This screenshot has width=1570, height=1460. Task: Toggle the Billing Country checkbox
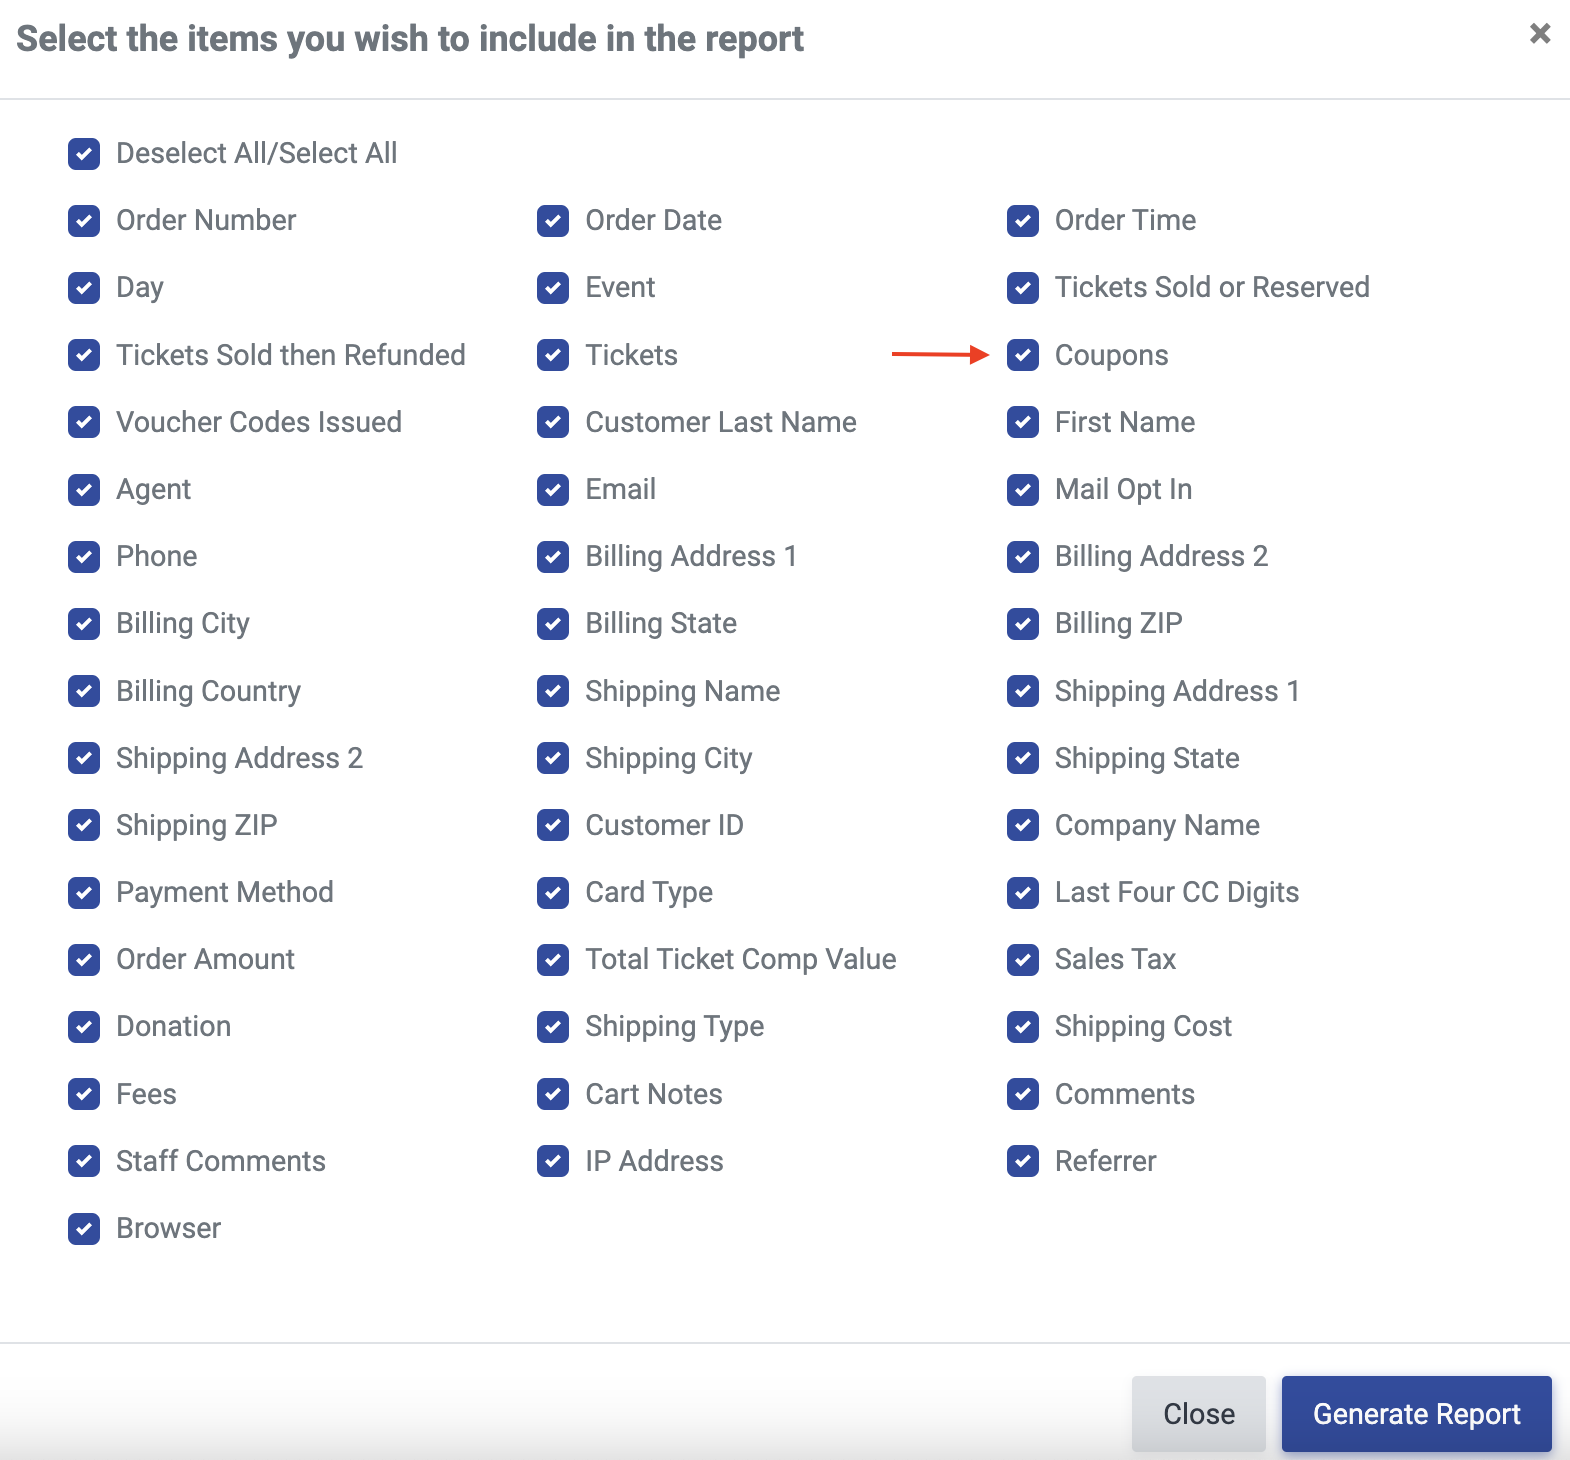(x=84, y=691)
